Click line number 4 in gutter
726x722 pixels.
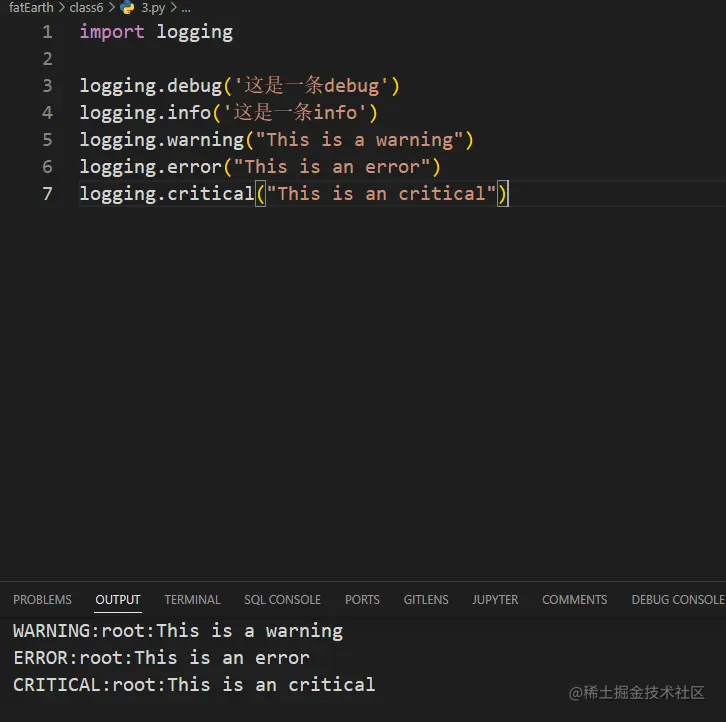(x=47, y=113)
